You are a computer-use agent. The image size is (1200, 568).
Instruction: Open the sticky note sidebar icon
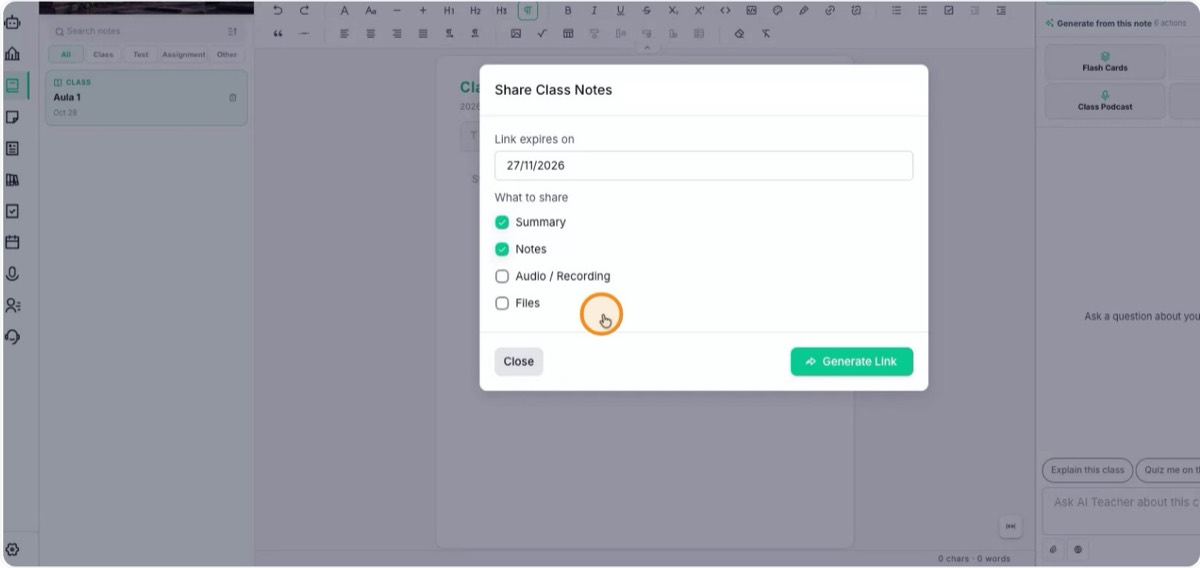click(12, 117)
